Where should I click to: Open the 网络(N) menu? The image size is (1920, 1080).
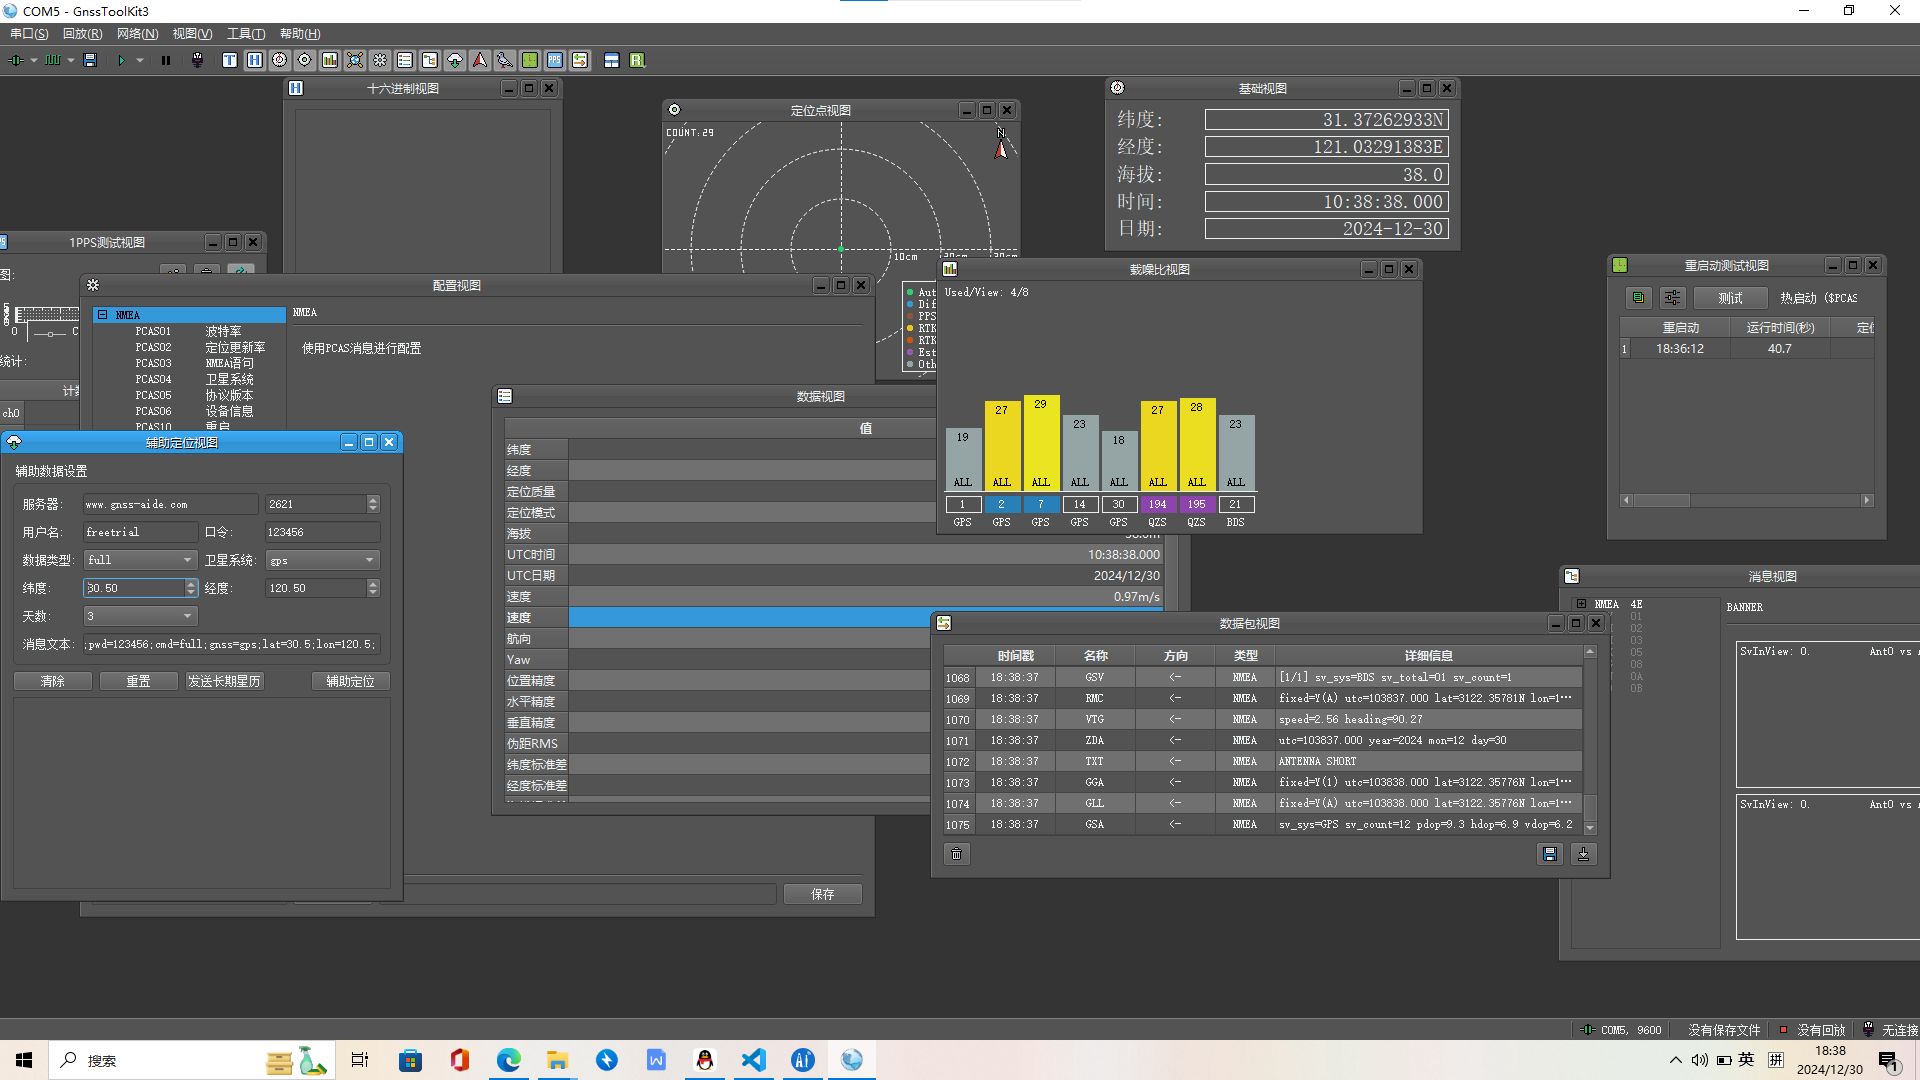click(137, 34)
